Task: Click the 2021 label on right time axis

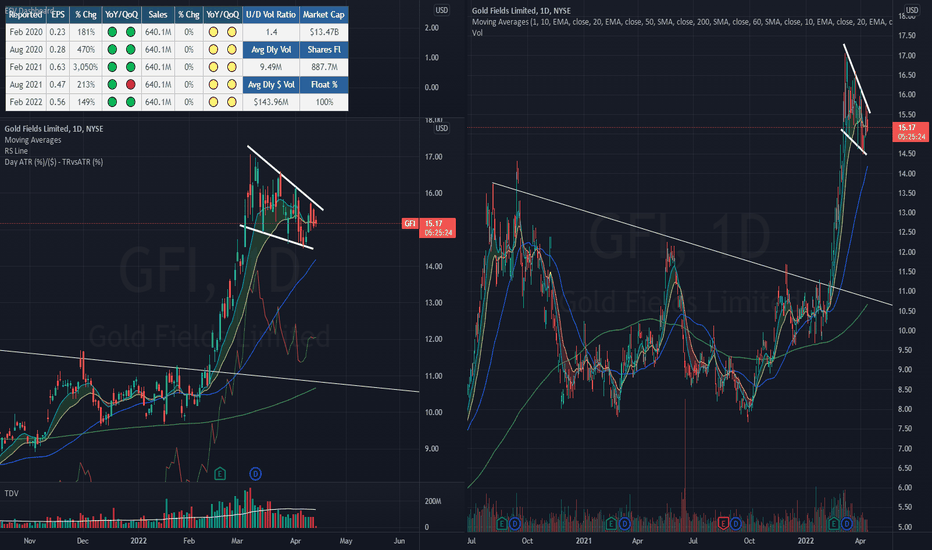Action: [x=584, y=541]
